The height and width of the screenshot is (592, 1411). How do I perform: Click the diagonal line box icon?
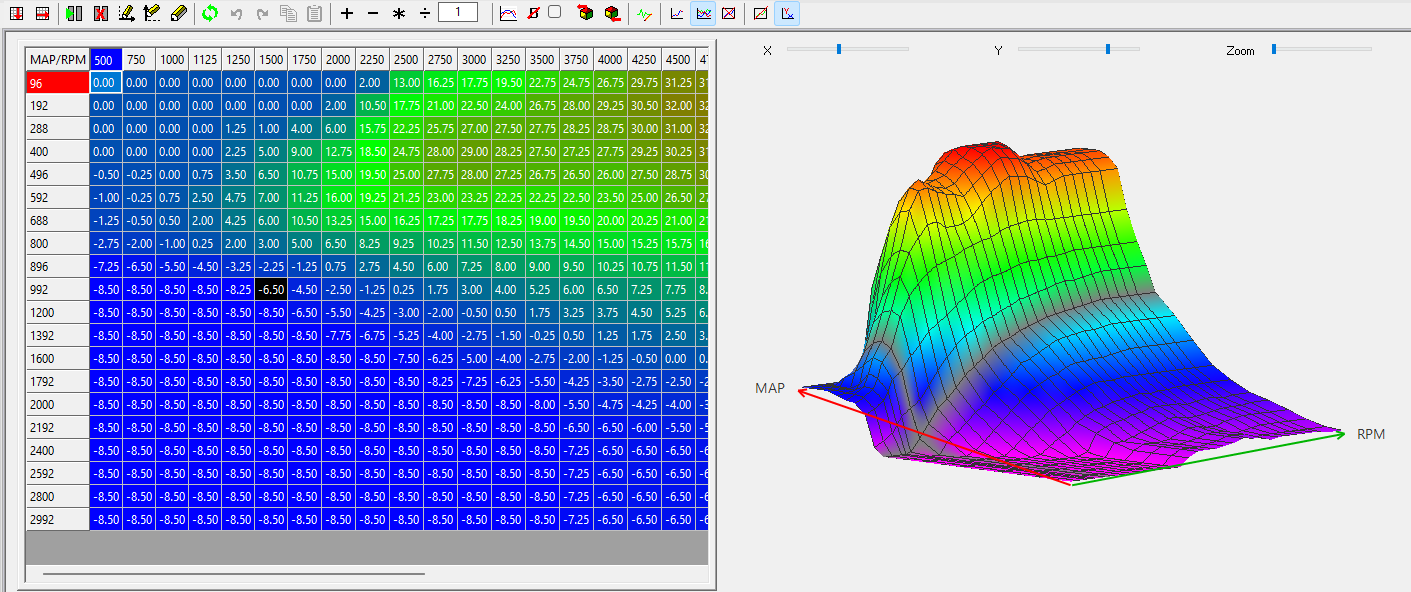(761, 13)
